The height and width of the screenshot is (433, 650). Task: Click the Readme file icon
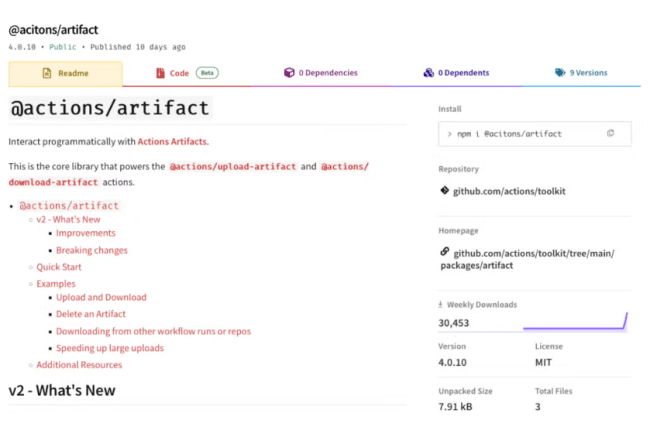(47, 73)
